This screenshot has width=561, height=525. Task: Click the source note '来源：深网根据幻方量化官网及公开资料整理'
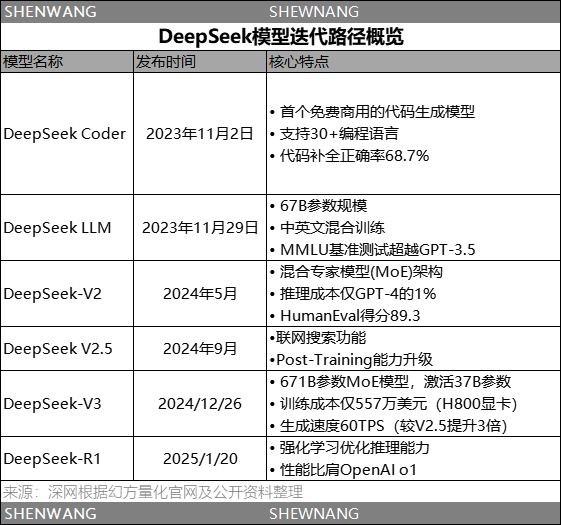pos(153,492)
